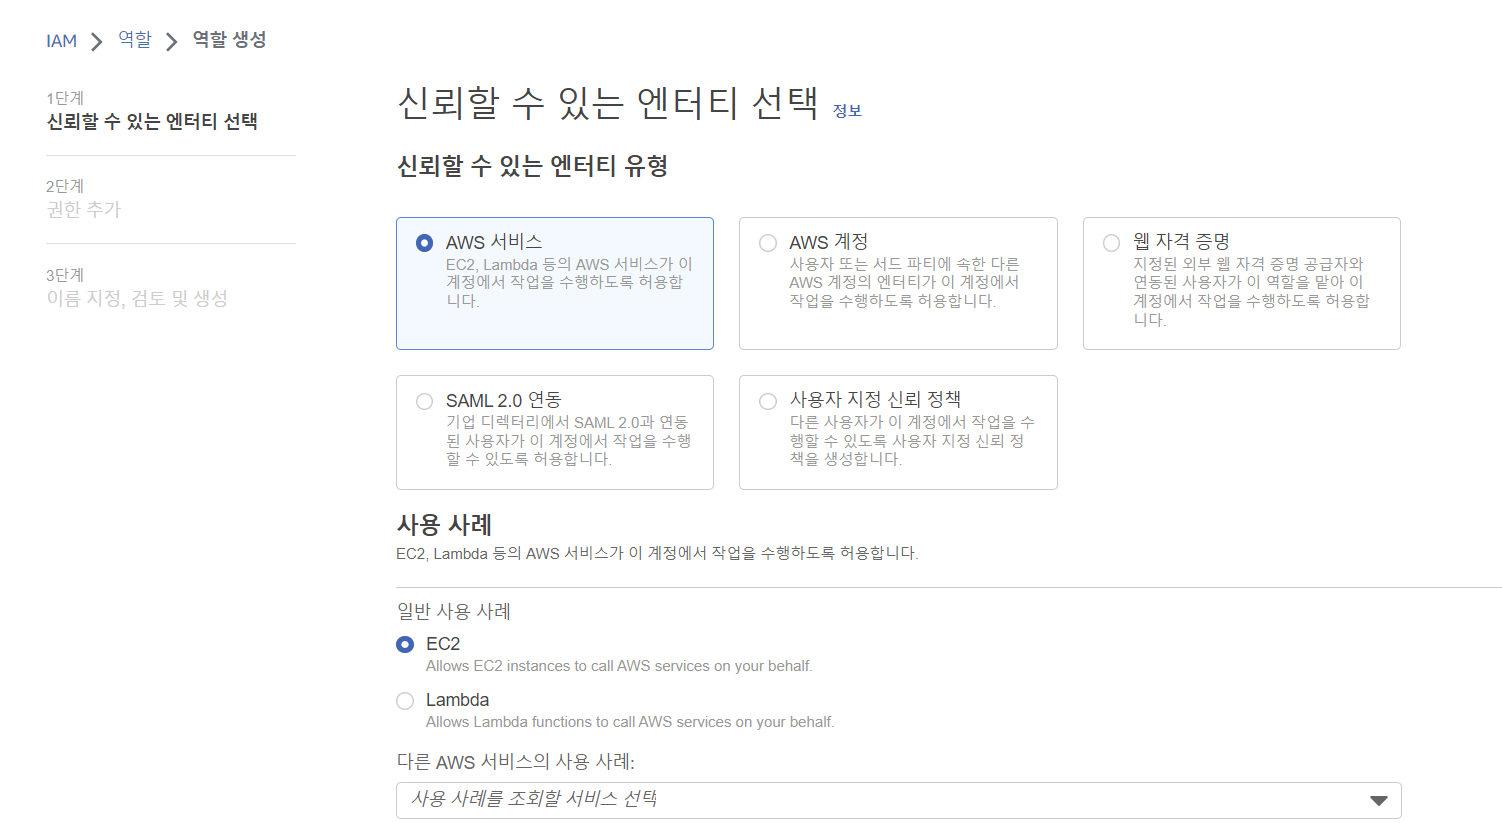Click the chevron separator before 역할 생성

point(172,42)
